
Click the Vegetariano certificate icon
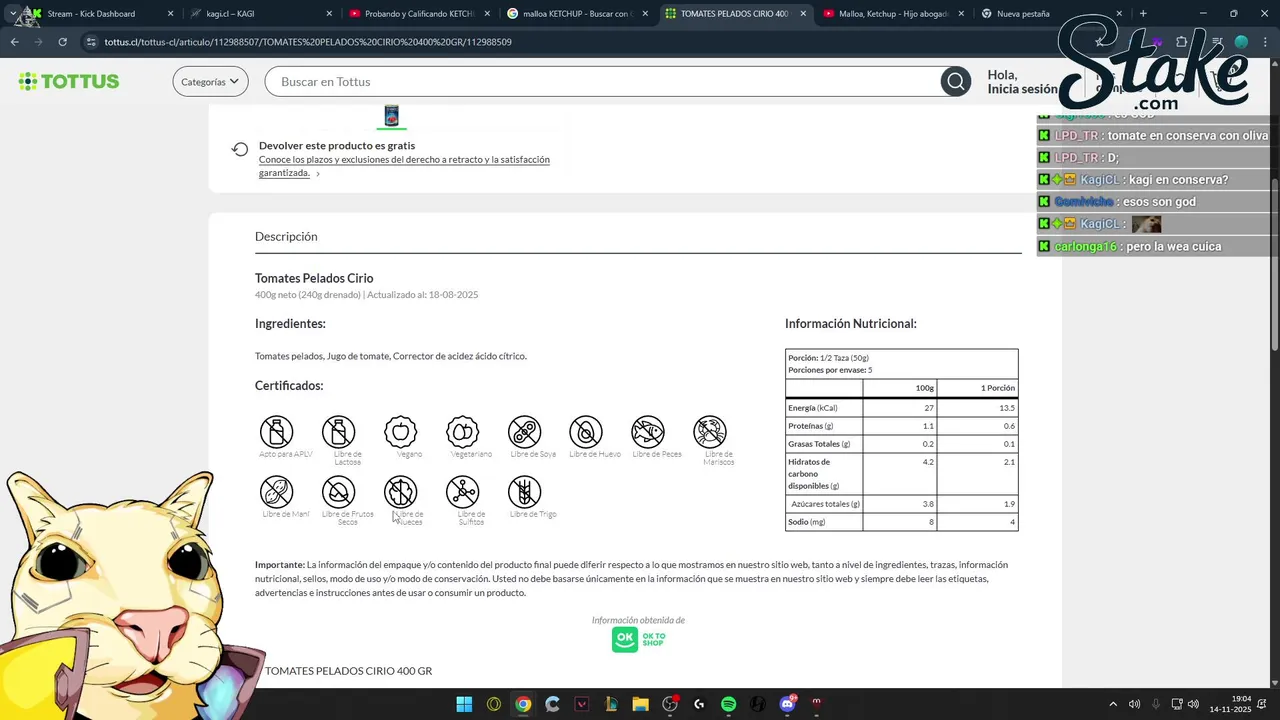click(x=463, y=432)
